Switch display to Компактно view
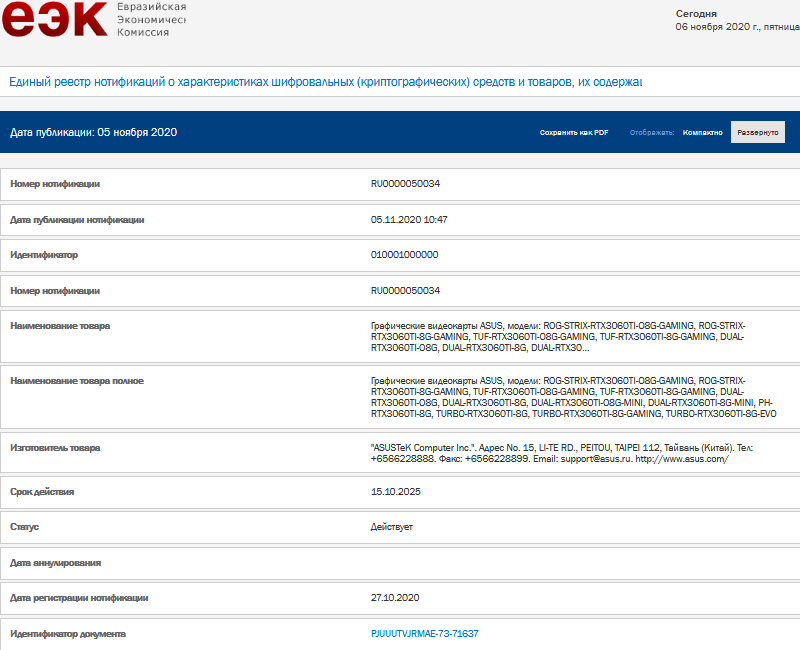This screenshot has height=650, width=800. (702, 132)
